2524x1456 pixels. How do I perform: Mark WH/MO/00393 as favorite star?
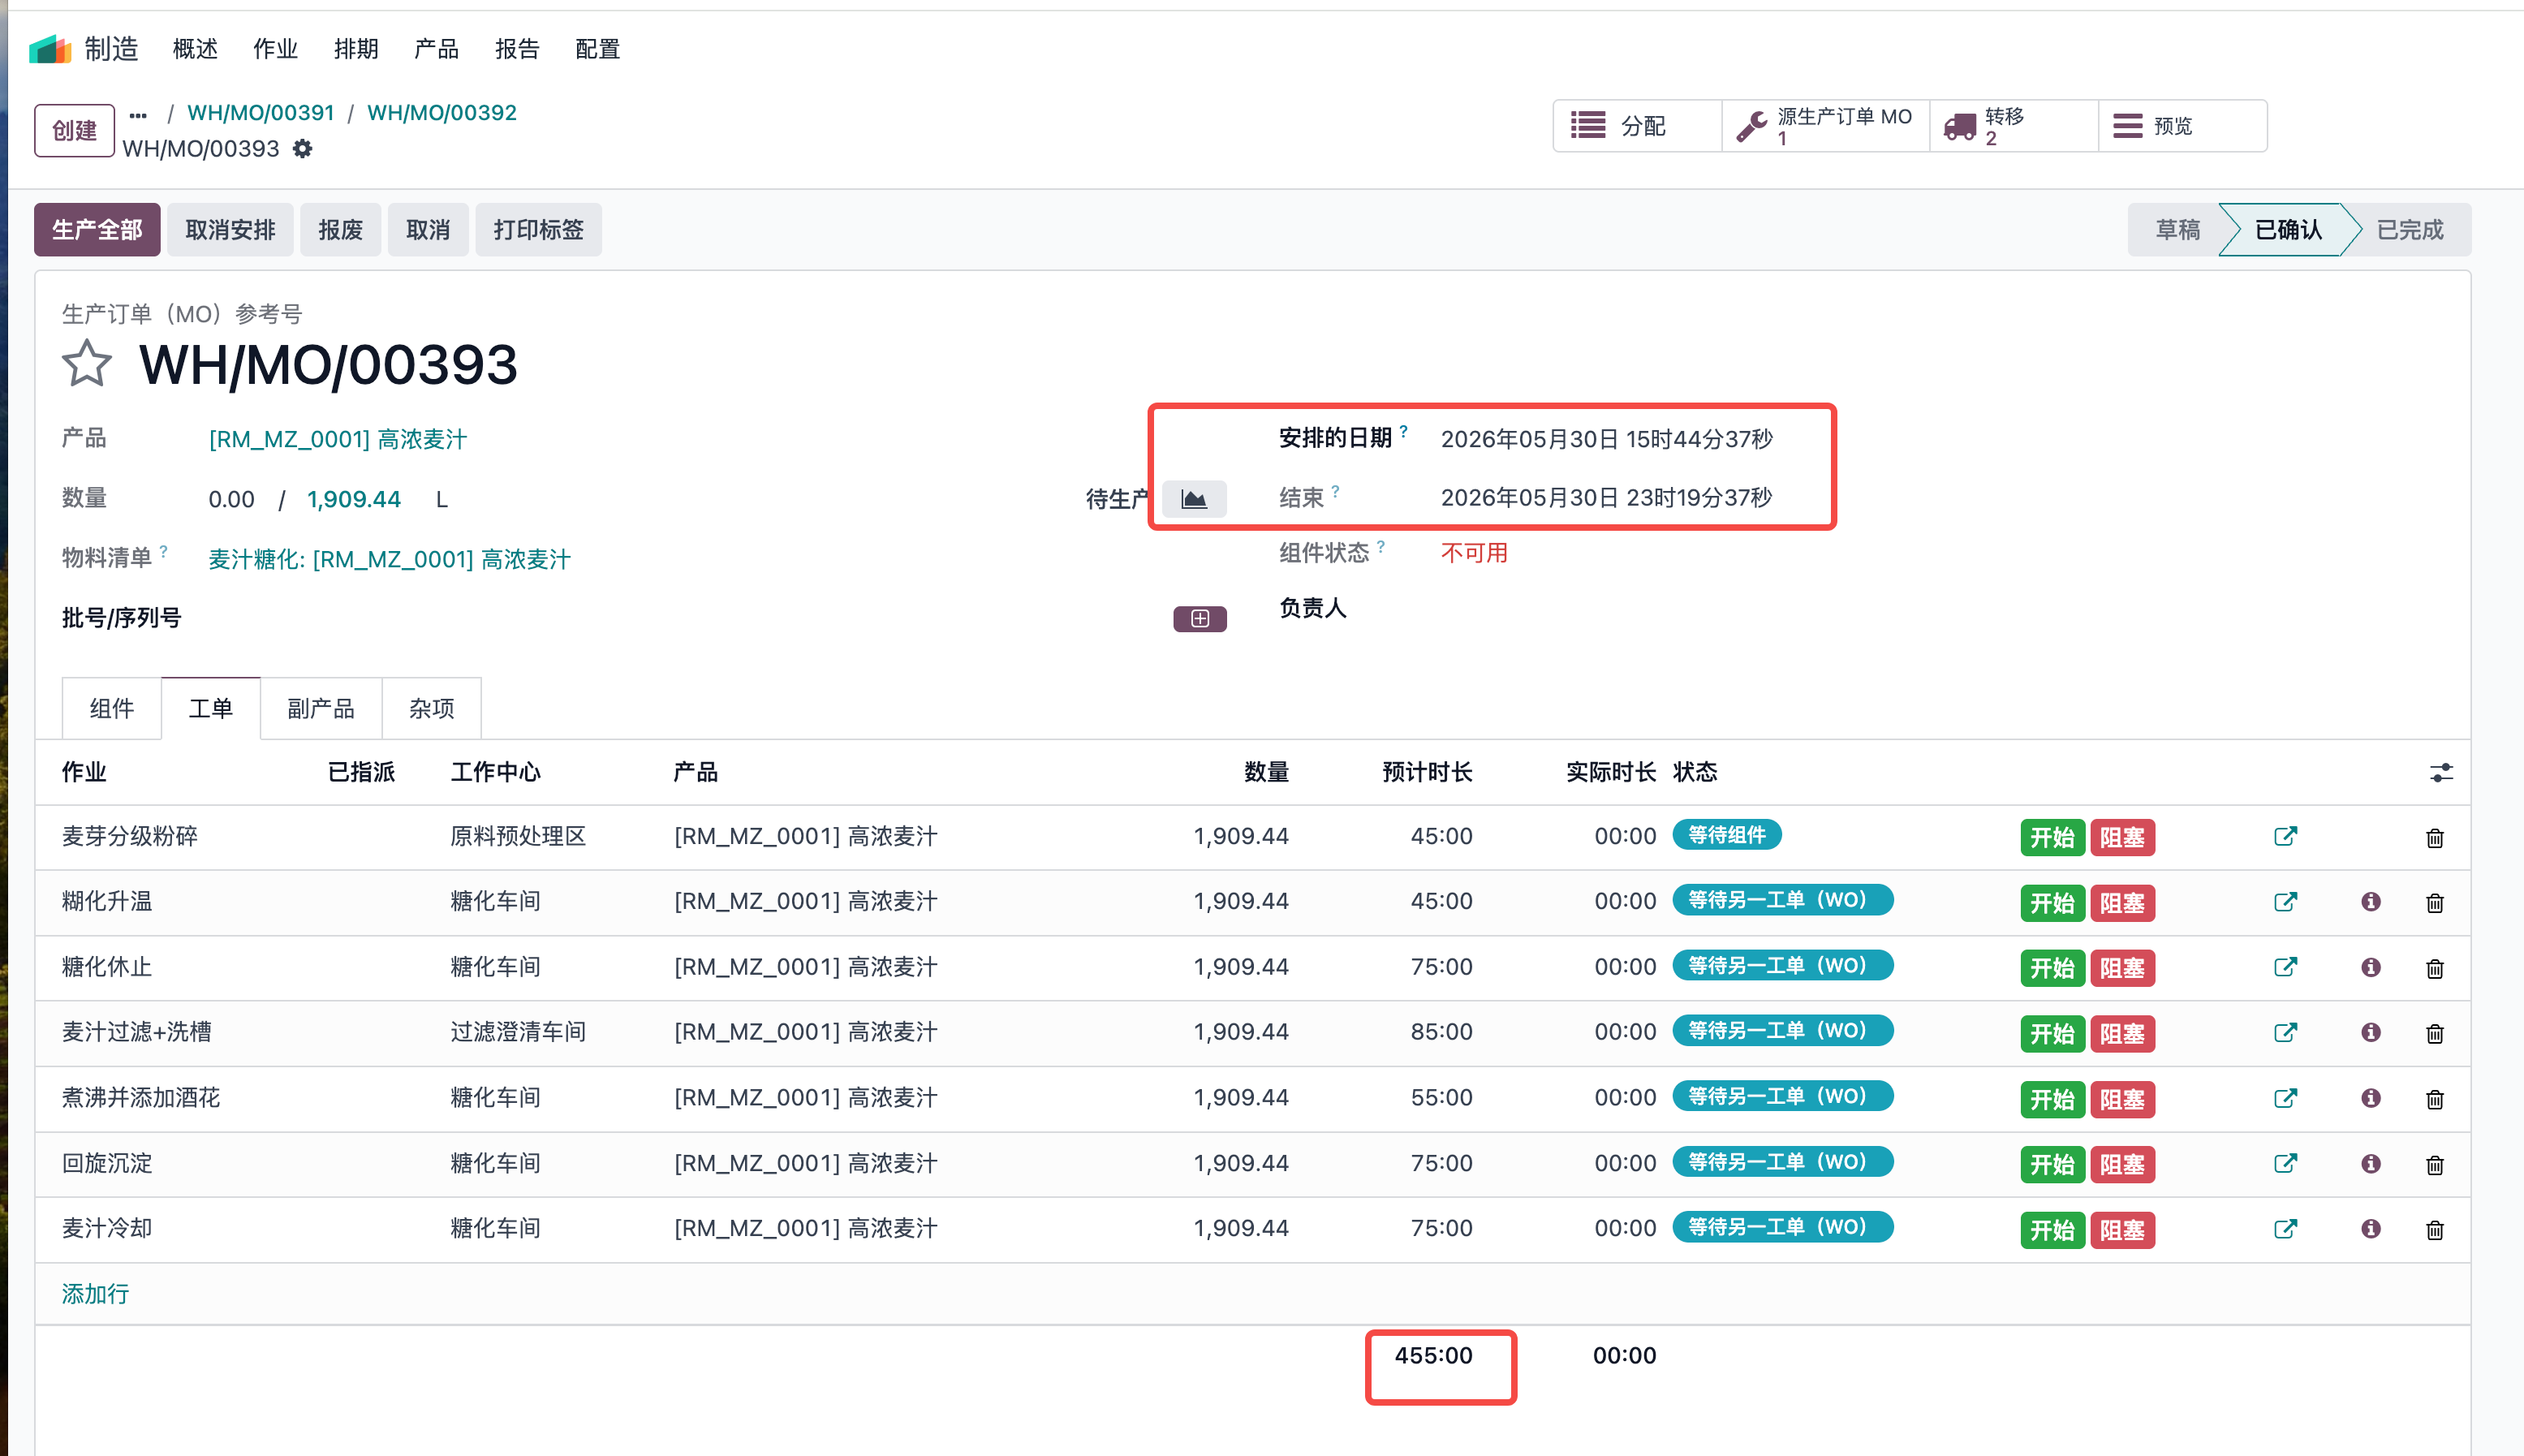tap(87, 363)
